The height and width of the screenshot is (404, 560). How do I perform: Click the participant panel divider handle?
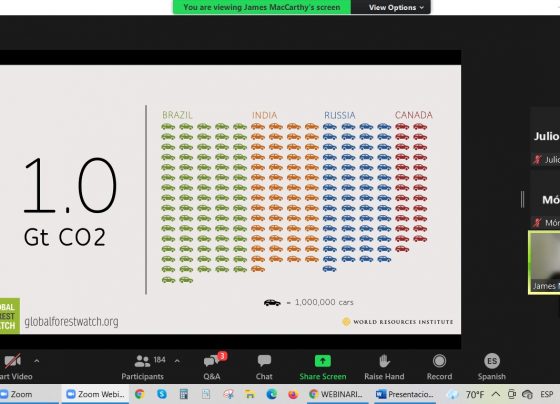click(522, 199)
